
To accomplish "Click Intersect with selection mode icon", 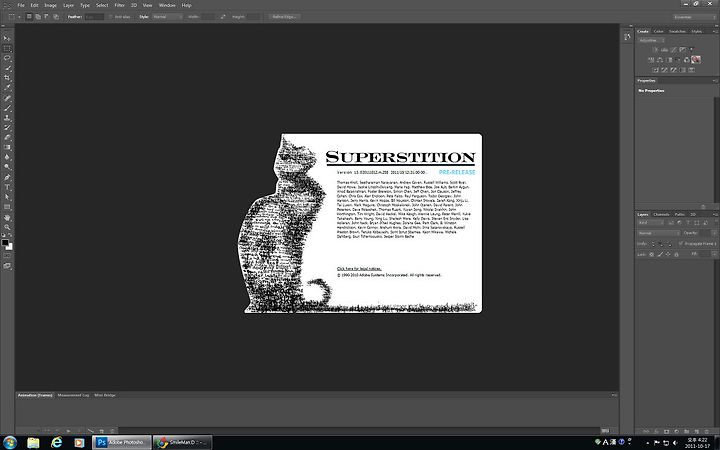I will coord(56,17).
